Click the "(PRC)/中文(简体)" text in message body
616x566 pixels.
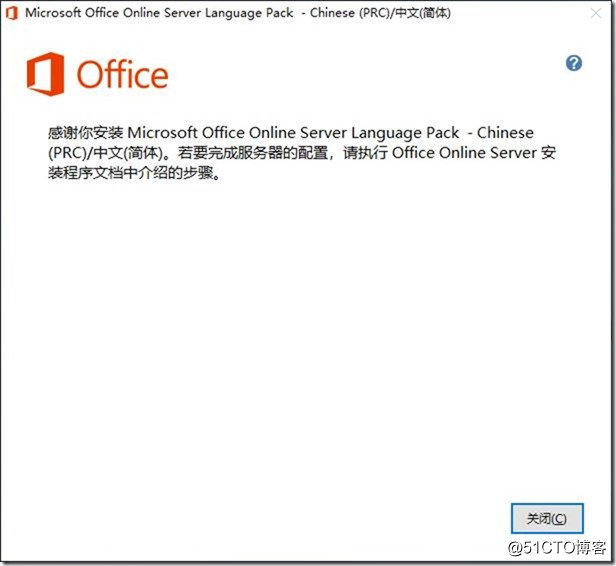coord(106,153)
